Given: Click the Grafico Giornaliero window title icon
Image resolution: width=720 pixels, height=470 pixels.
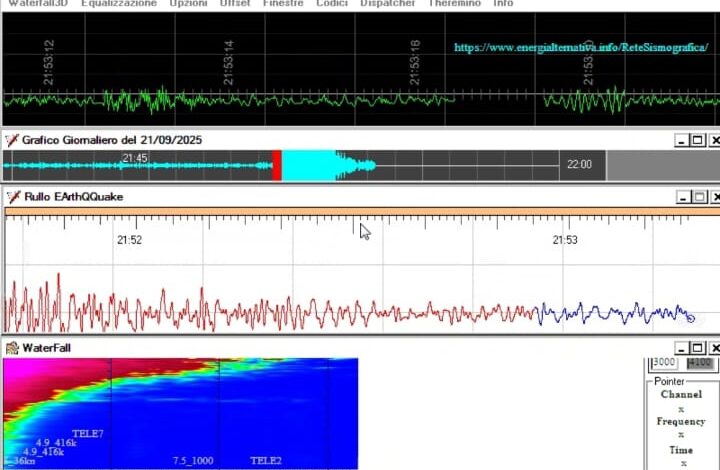Looking at the screenshot, I should click(12, 140).
